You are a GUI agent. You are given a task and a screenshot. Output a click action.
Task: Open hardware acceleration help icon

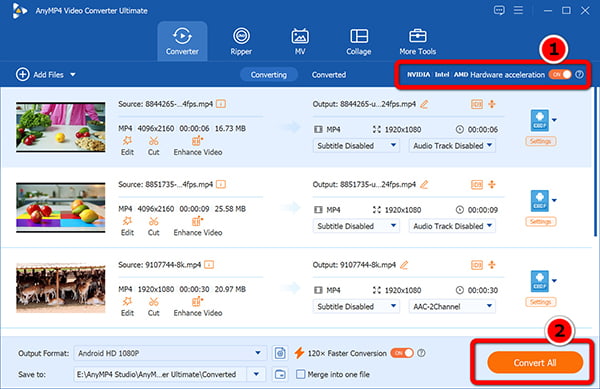click(580, 74)
